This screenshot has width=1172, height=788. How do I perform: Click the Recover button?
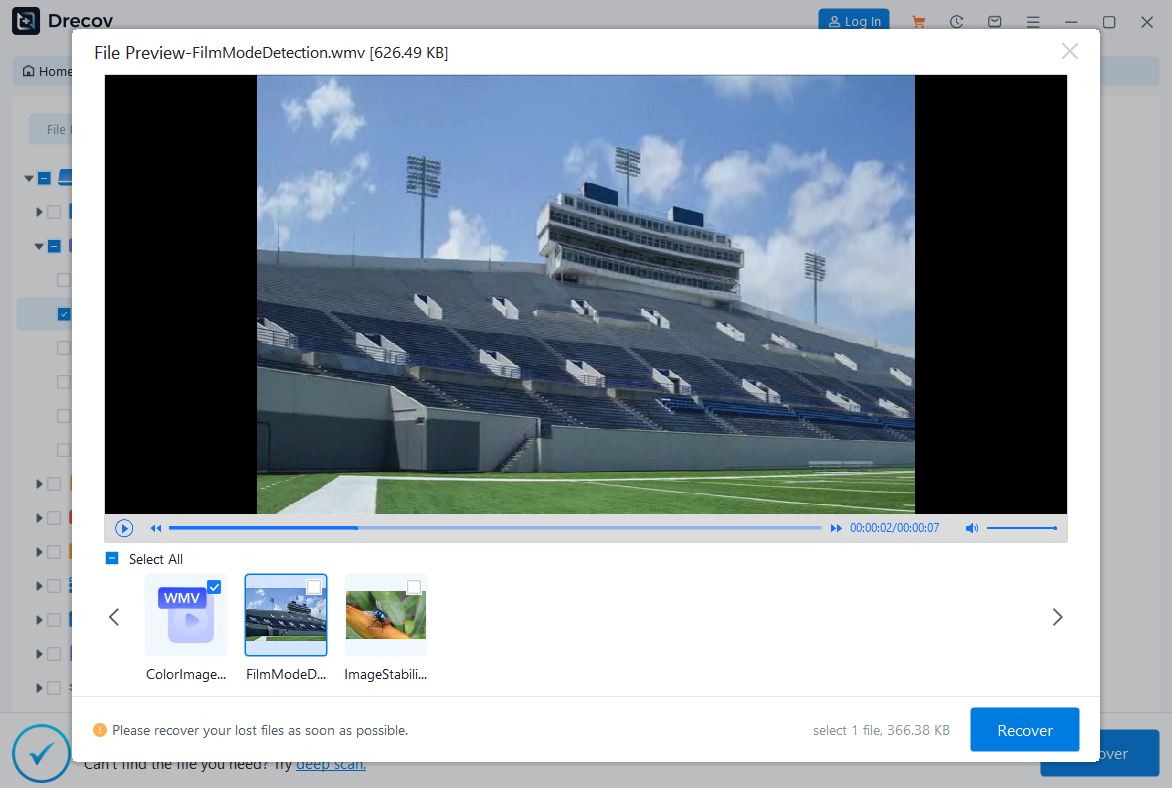[x=1024, y=730]
